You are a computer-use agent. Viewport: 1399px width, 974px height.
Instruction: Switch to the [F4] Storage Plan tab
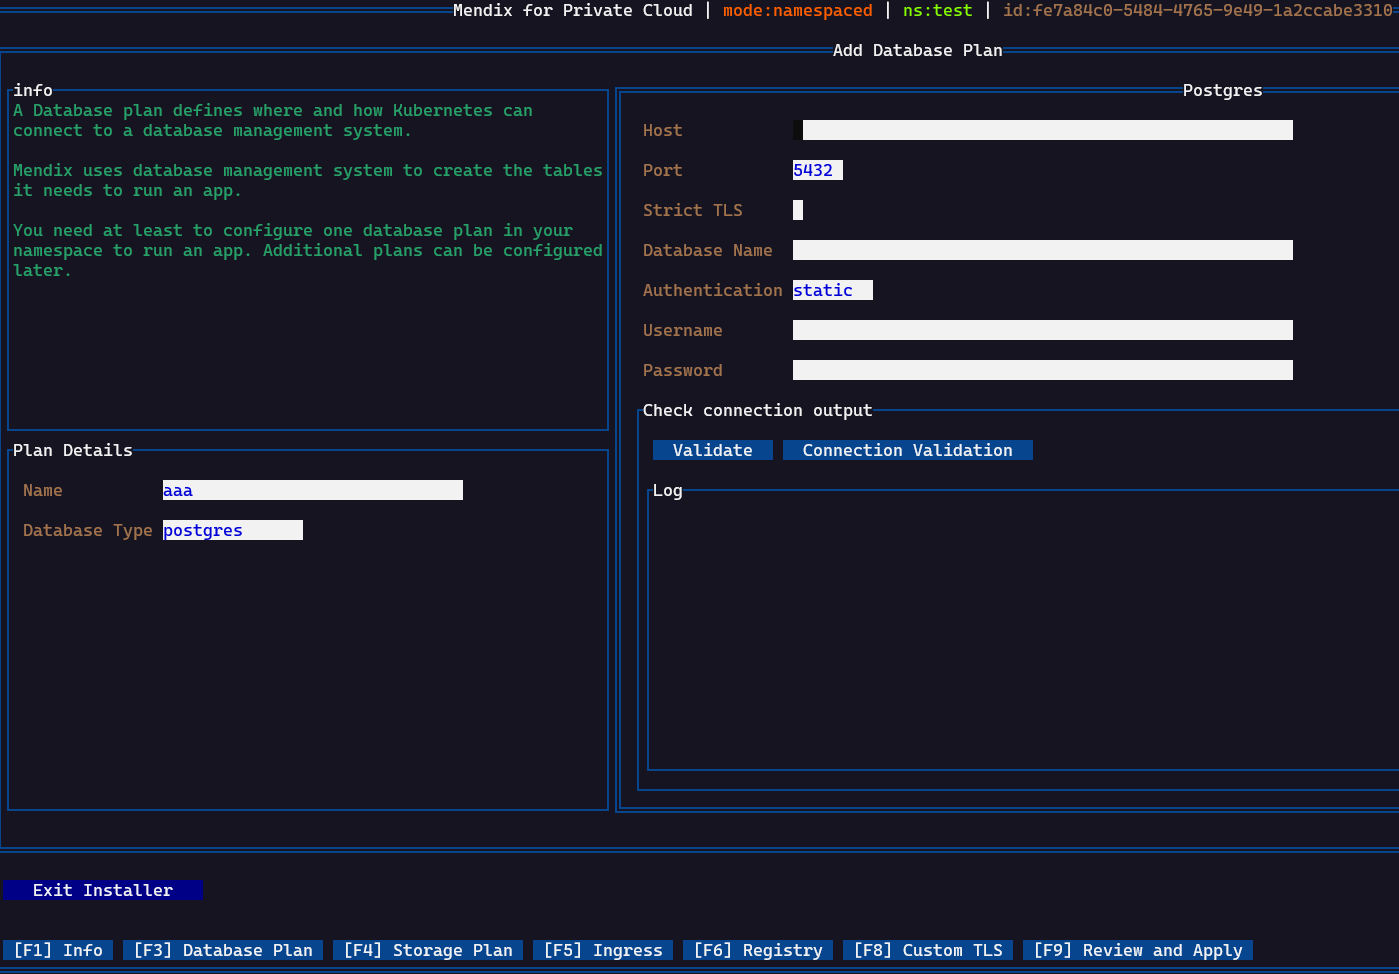click(428, 950)
